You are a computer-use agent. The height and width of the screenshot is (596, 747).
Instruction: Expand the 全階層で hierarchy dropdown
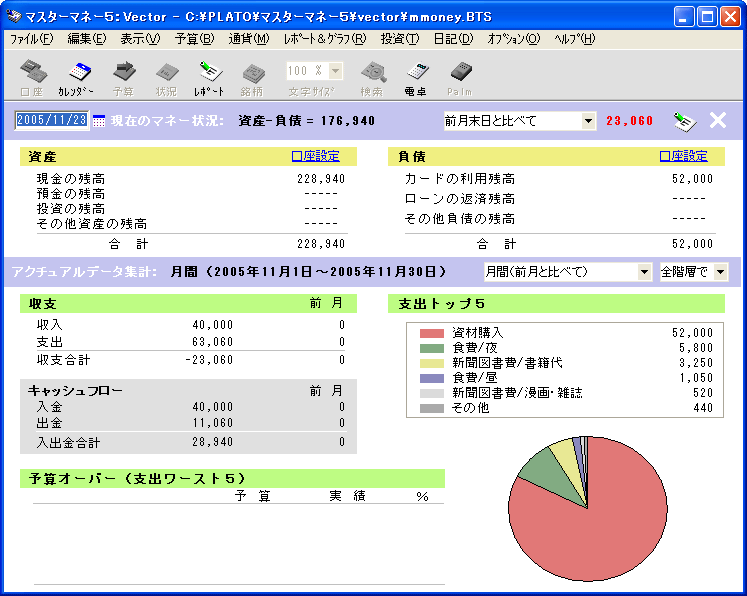[720, 272]
